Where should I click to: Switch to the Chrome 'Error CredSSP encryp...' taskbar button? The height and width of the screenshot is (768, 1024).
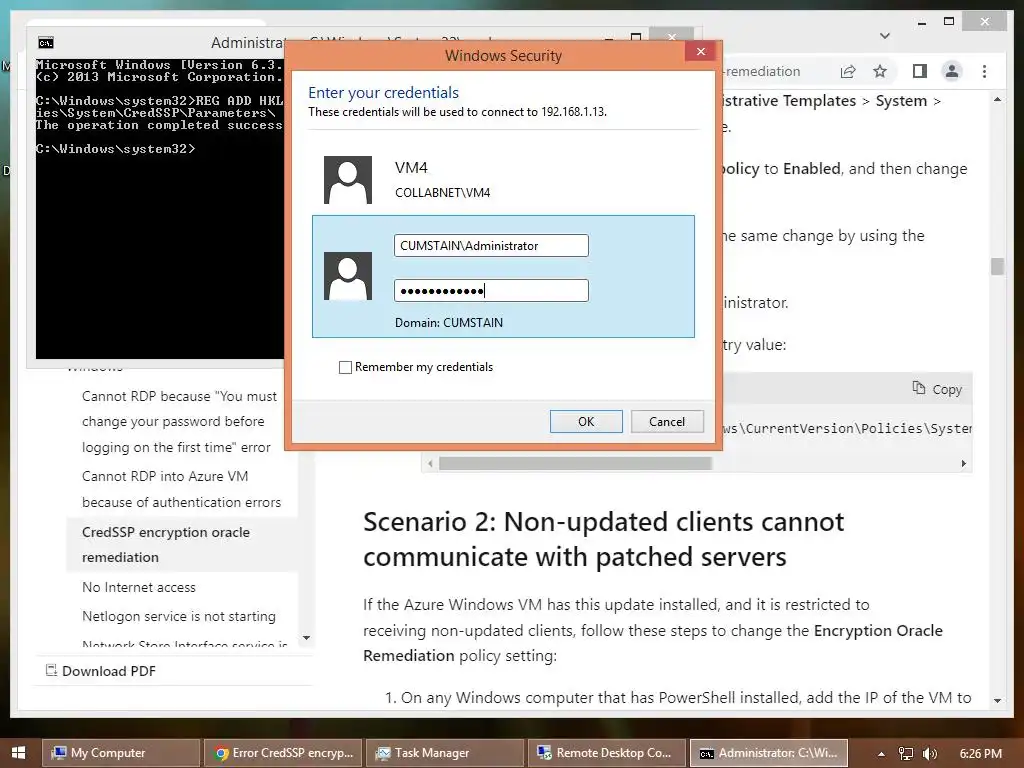coord(282,752)
